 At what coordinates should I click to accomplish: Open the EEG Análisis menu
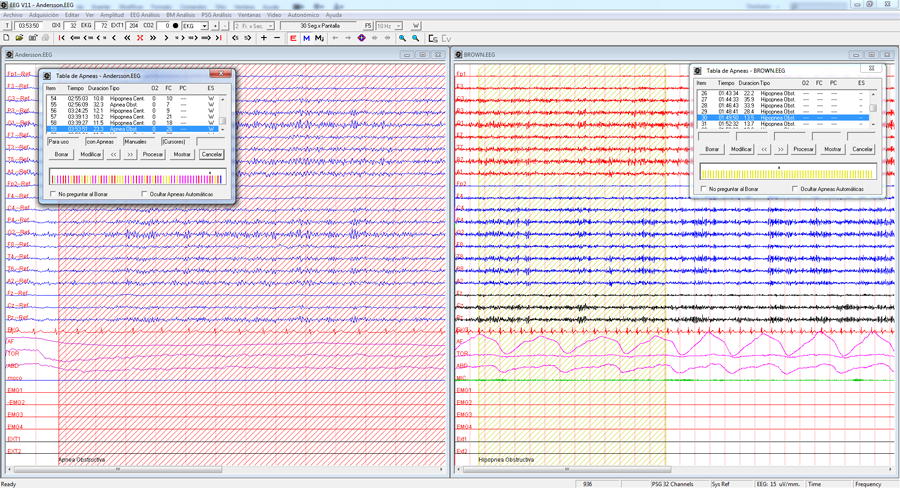point(145,15)
